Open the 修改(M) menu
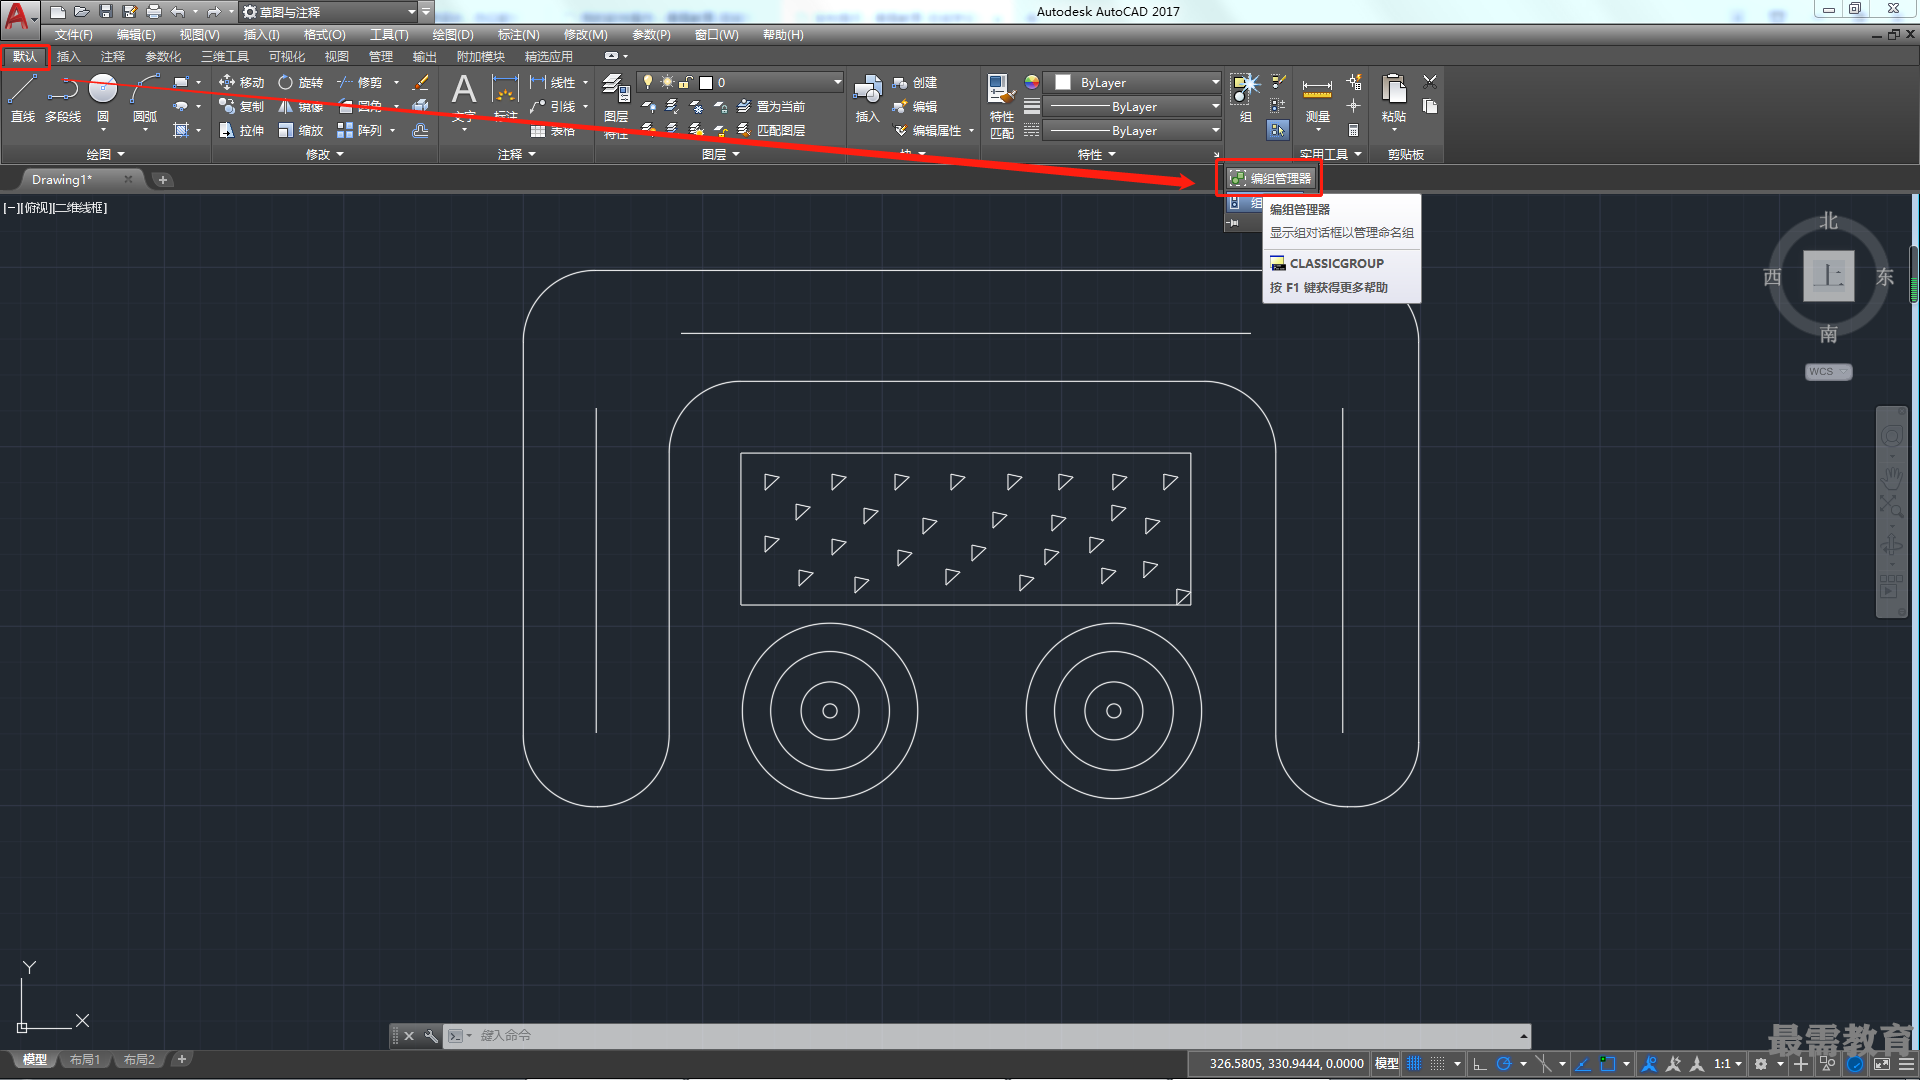 coord(585,34)
